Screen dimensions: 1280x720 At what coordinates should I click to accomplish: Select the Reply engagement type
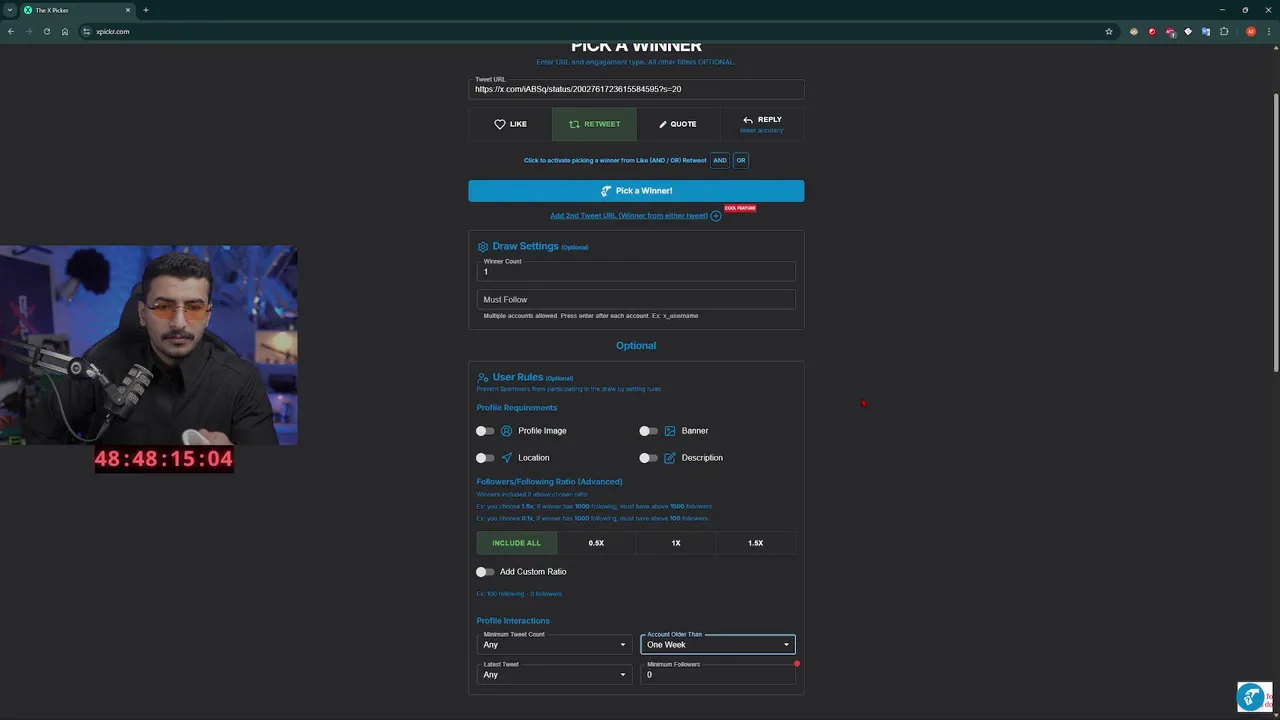[762, 124]
